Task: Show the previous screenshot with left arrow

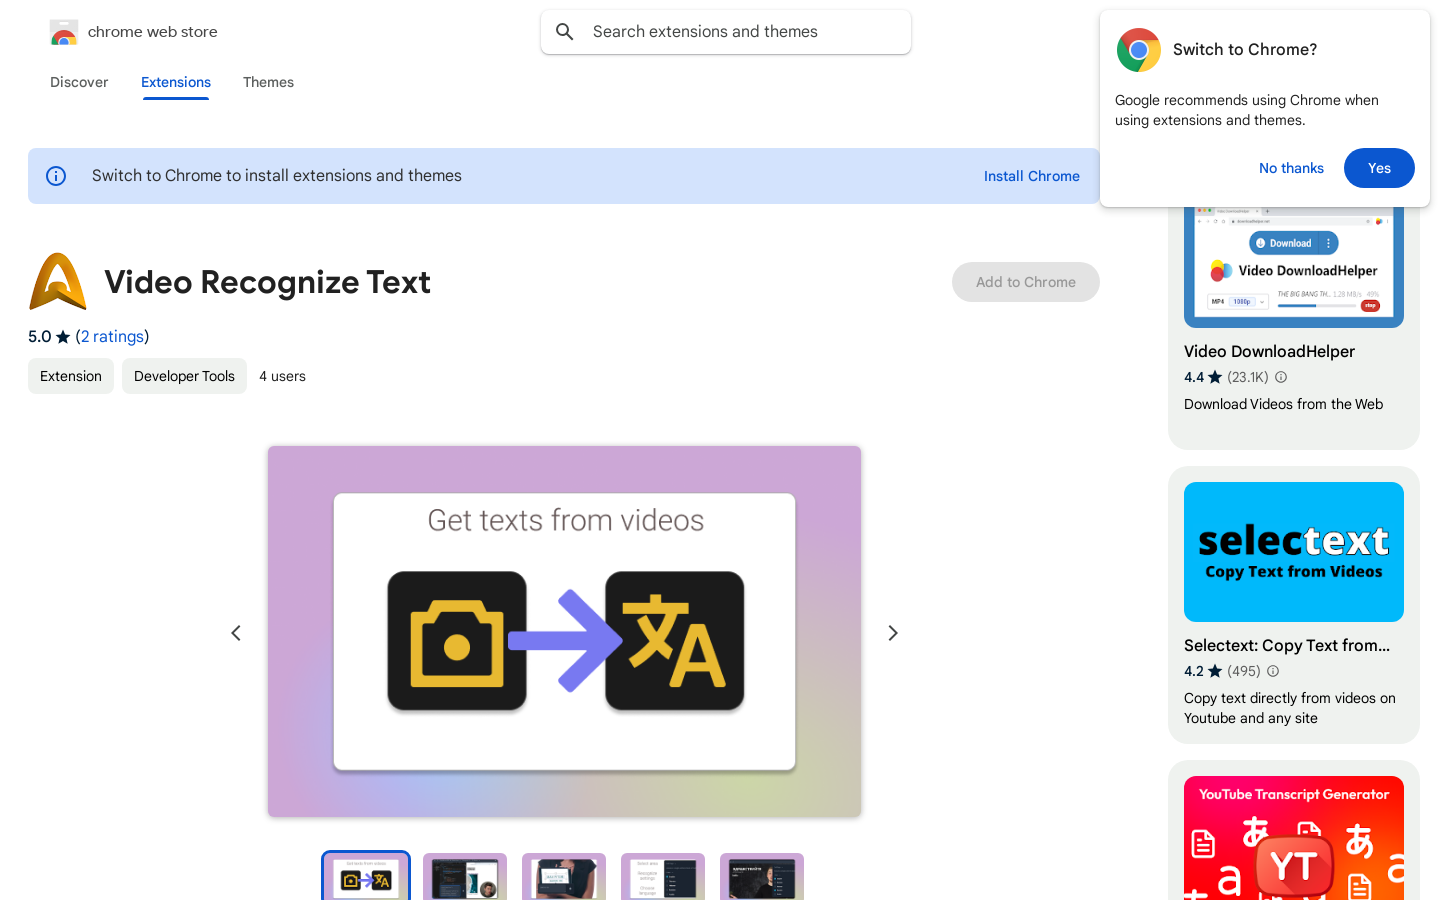Action: click(236, 633)
